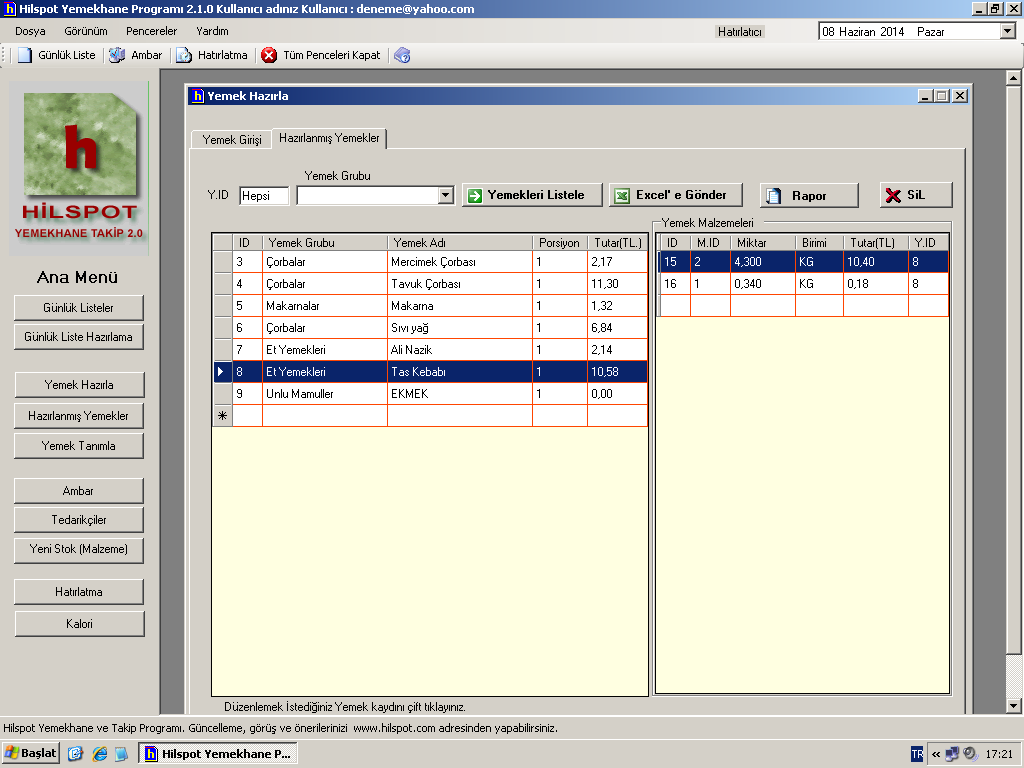The width and height of the screenshot is (1024, 768).
Task: Select the Tavuk Çorbası row
Action: pyautogui.click(x=430, y=284)
